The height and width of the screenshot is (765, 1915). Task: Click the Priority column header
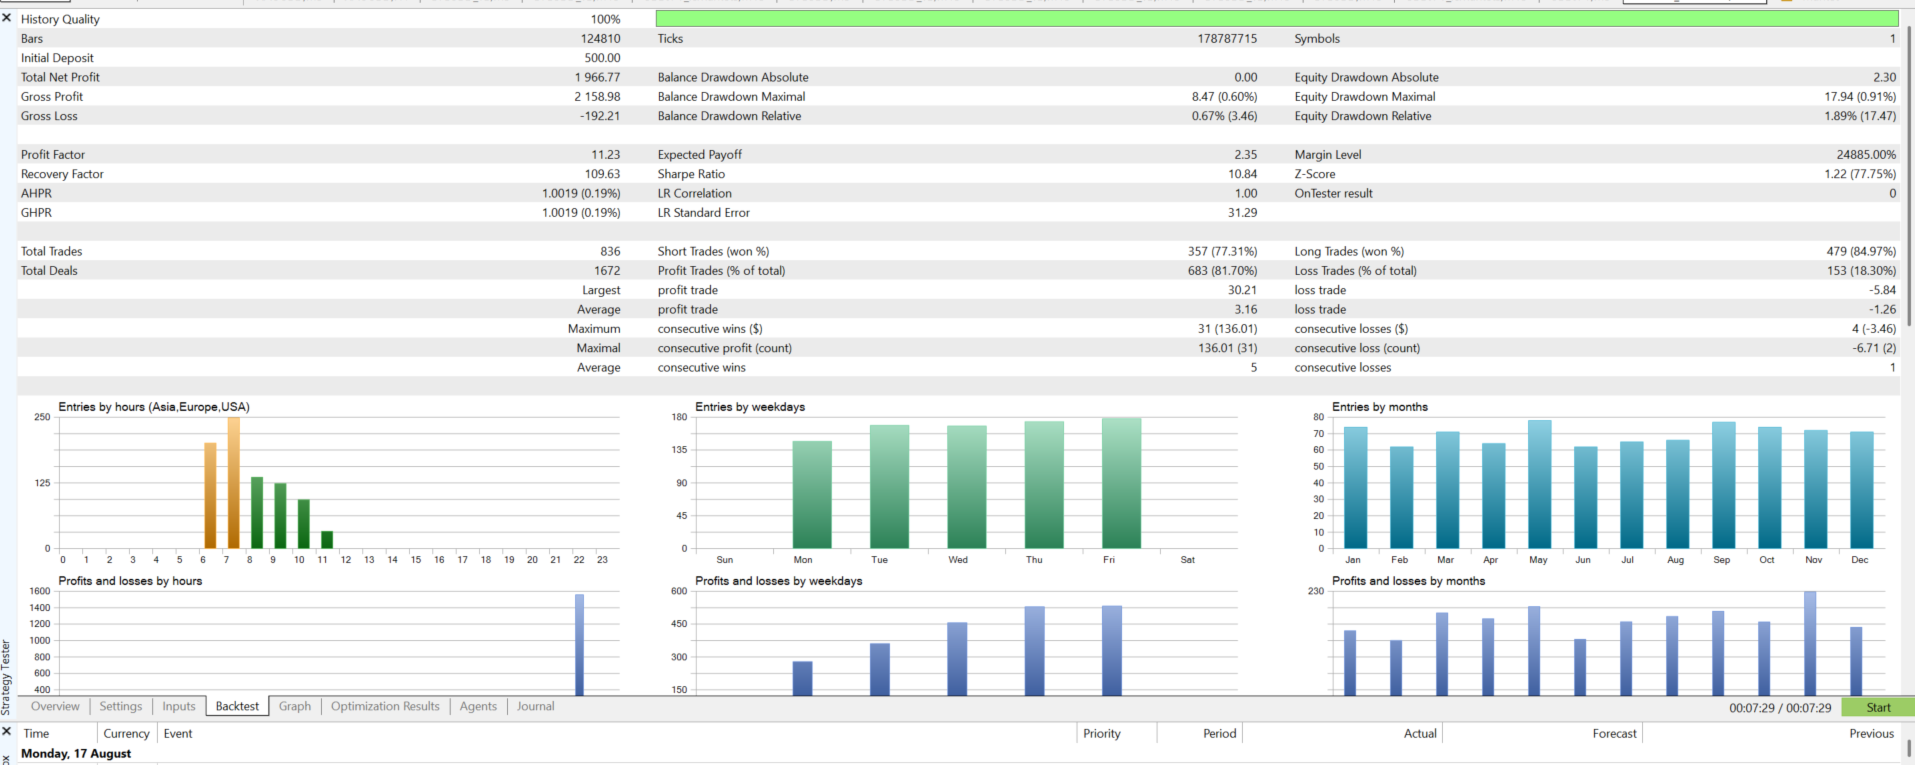tap(1102, 733)
